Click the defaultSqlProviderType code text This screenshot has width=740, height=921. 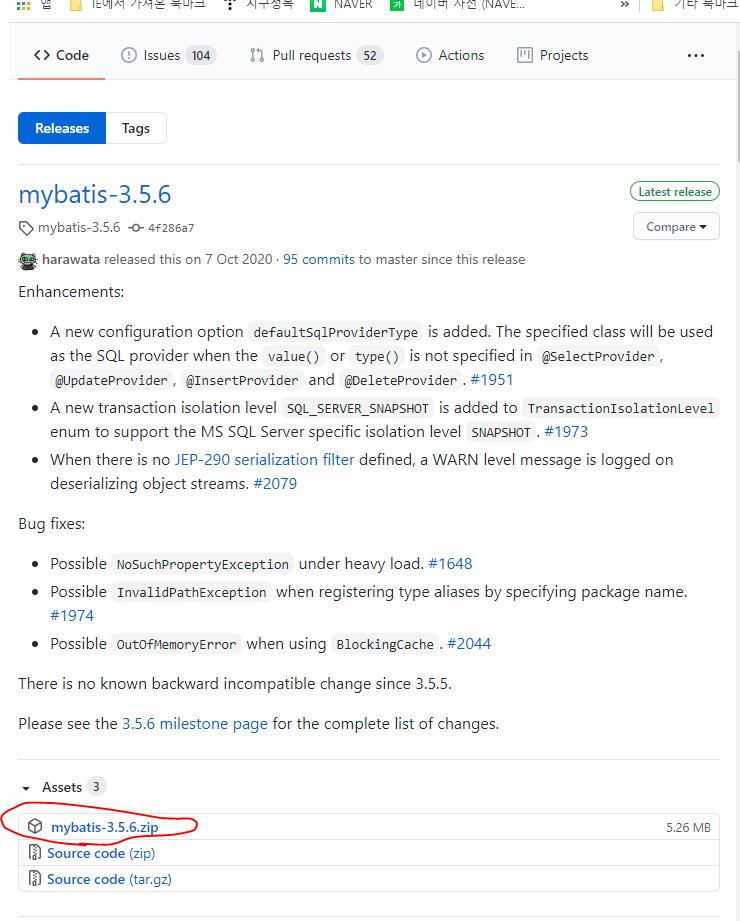pyautogui.click(x=335, y=332)
